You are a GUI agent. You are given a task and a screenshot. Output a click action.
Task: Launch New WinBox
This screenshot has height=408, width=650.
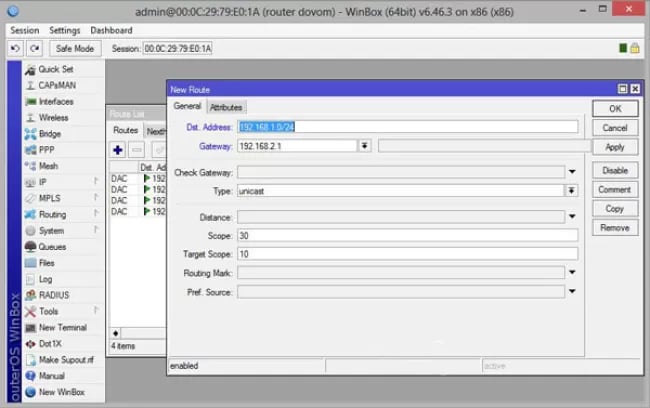[62, 392]
